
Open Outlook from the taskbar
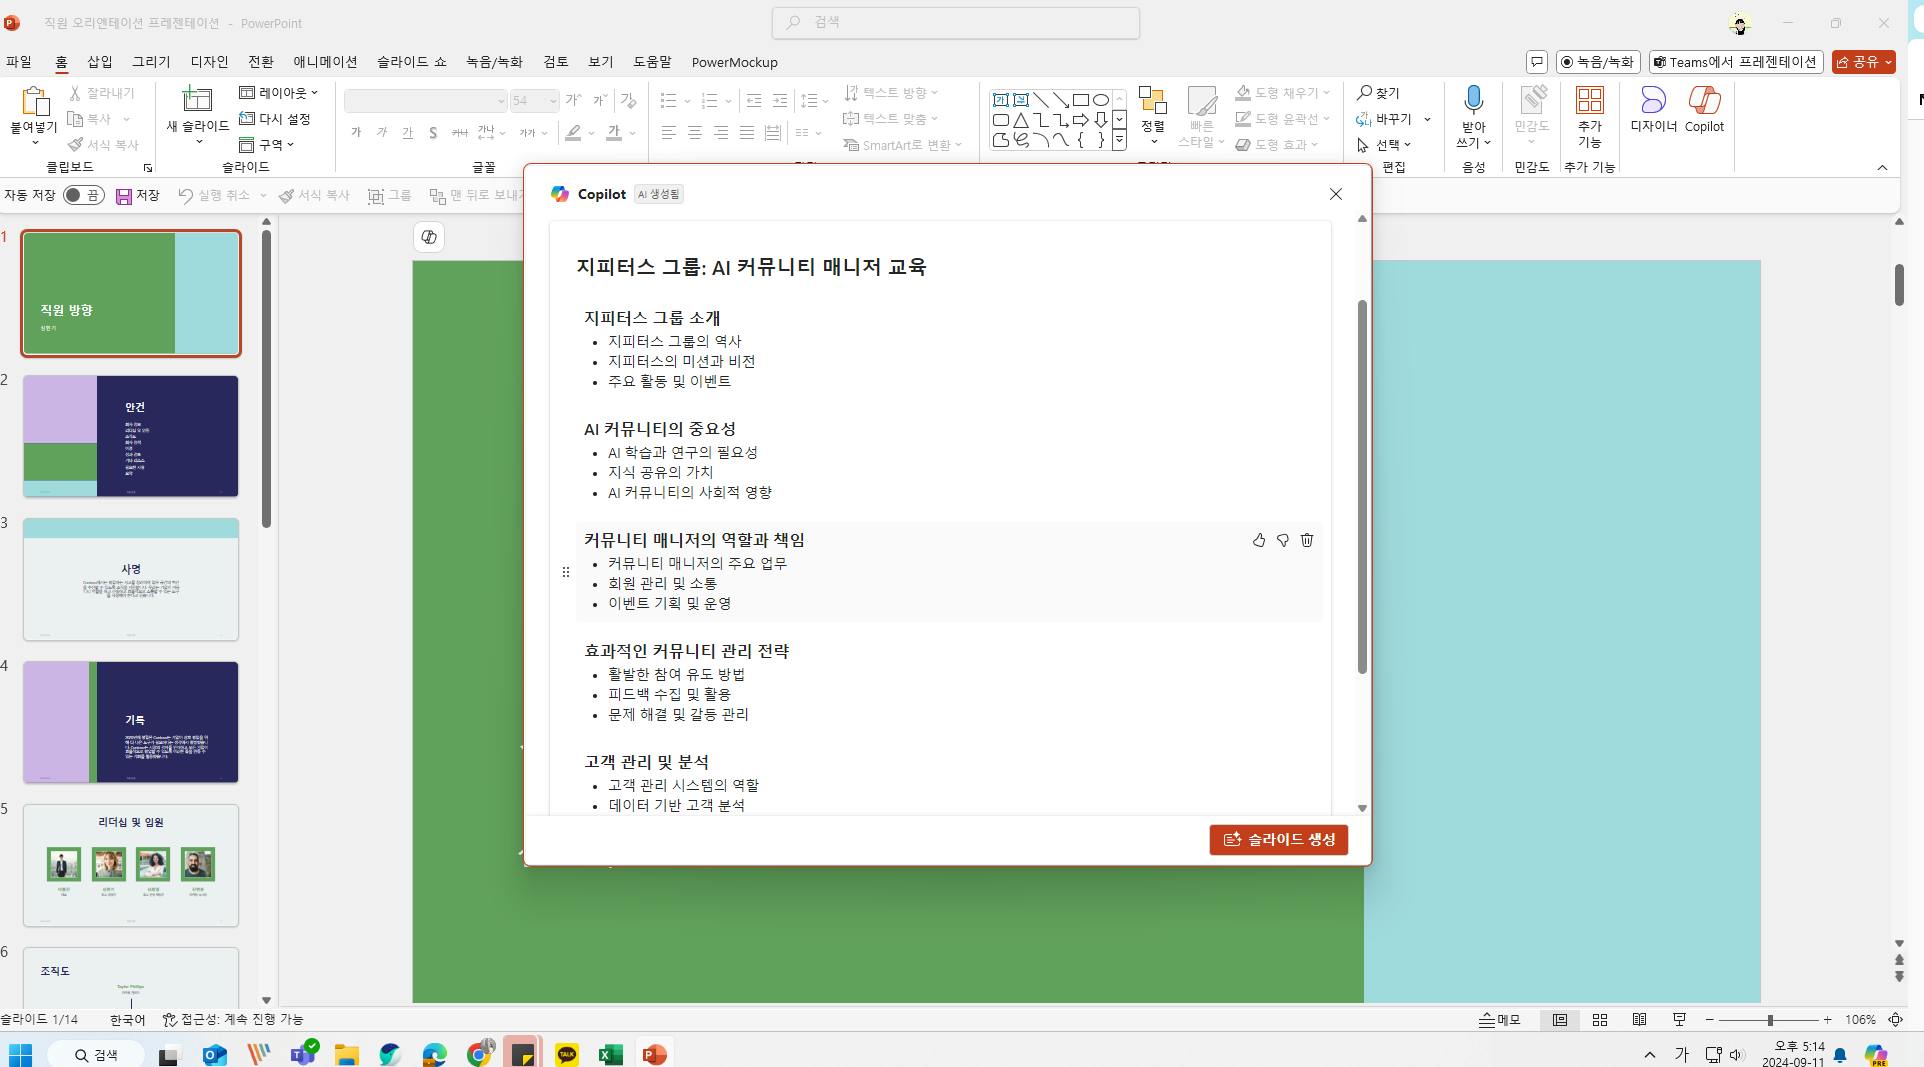pyautogui.click(x=215, y=1055)
